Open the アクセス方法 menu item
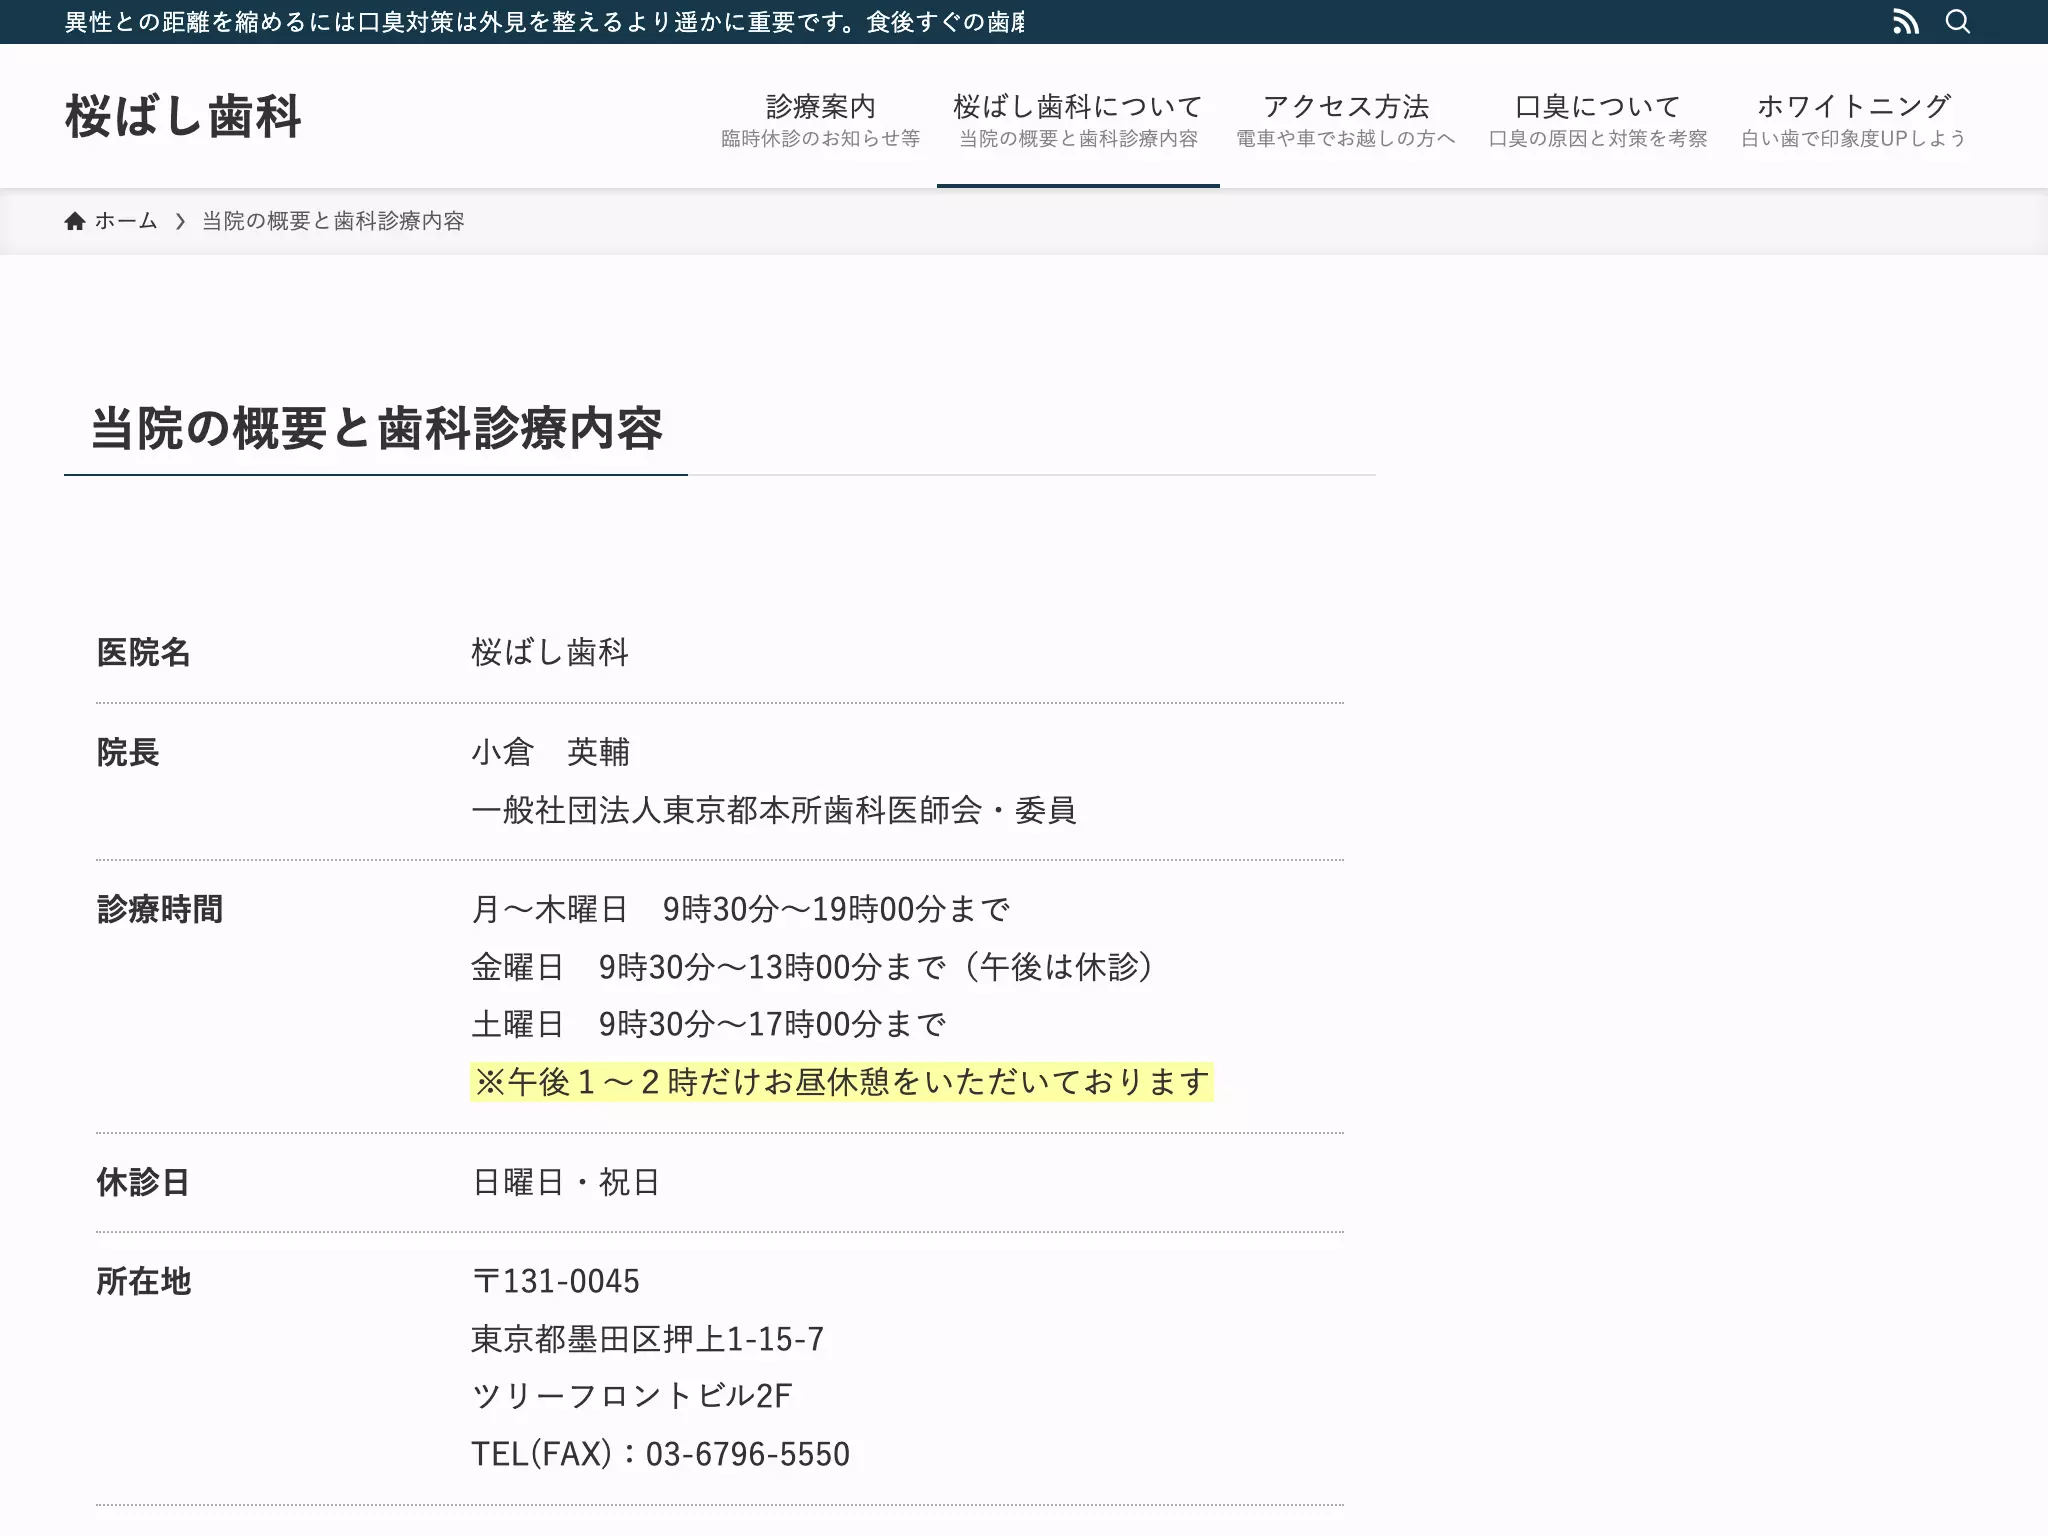 [1346, 118]
